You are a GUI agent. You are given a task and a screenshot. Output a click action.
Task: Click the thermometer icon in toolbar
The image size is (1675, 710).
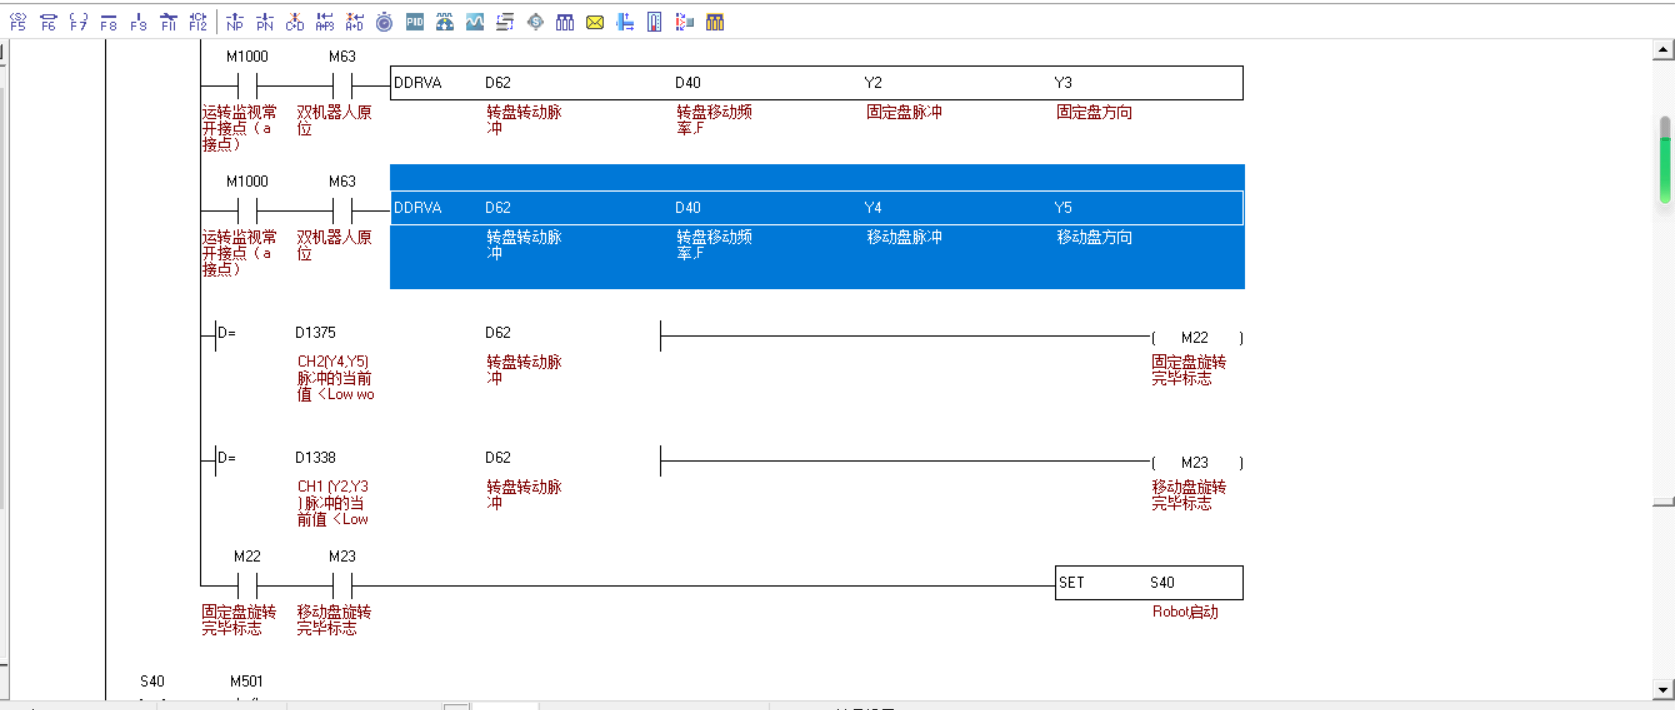[x=654, y=22]
